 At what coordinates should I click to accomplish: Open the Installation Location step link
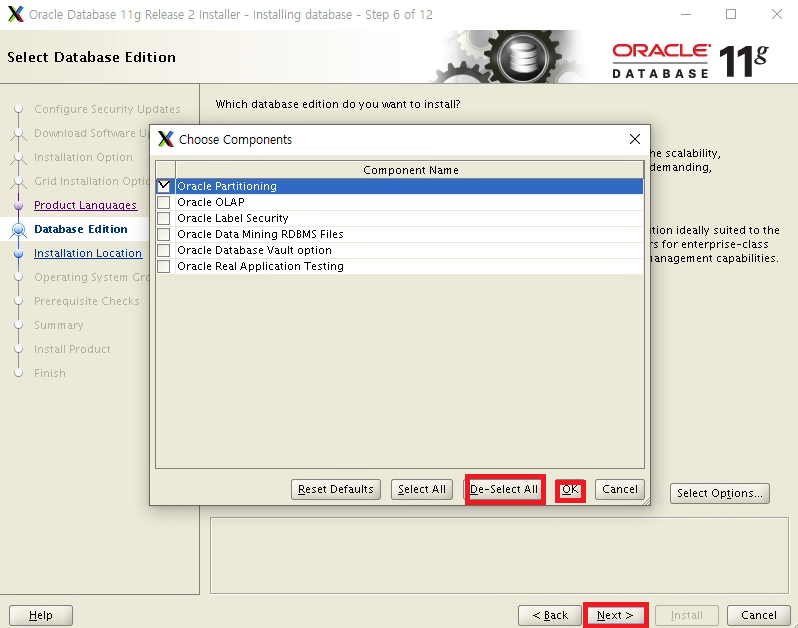(88, 253)
